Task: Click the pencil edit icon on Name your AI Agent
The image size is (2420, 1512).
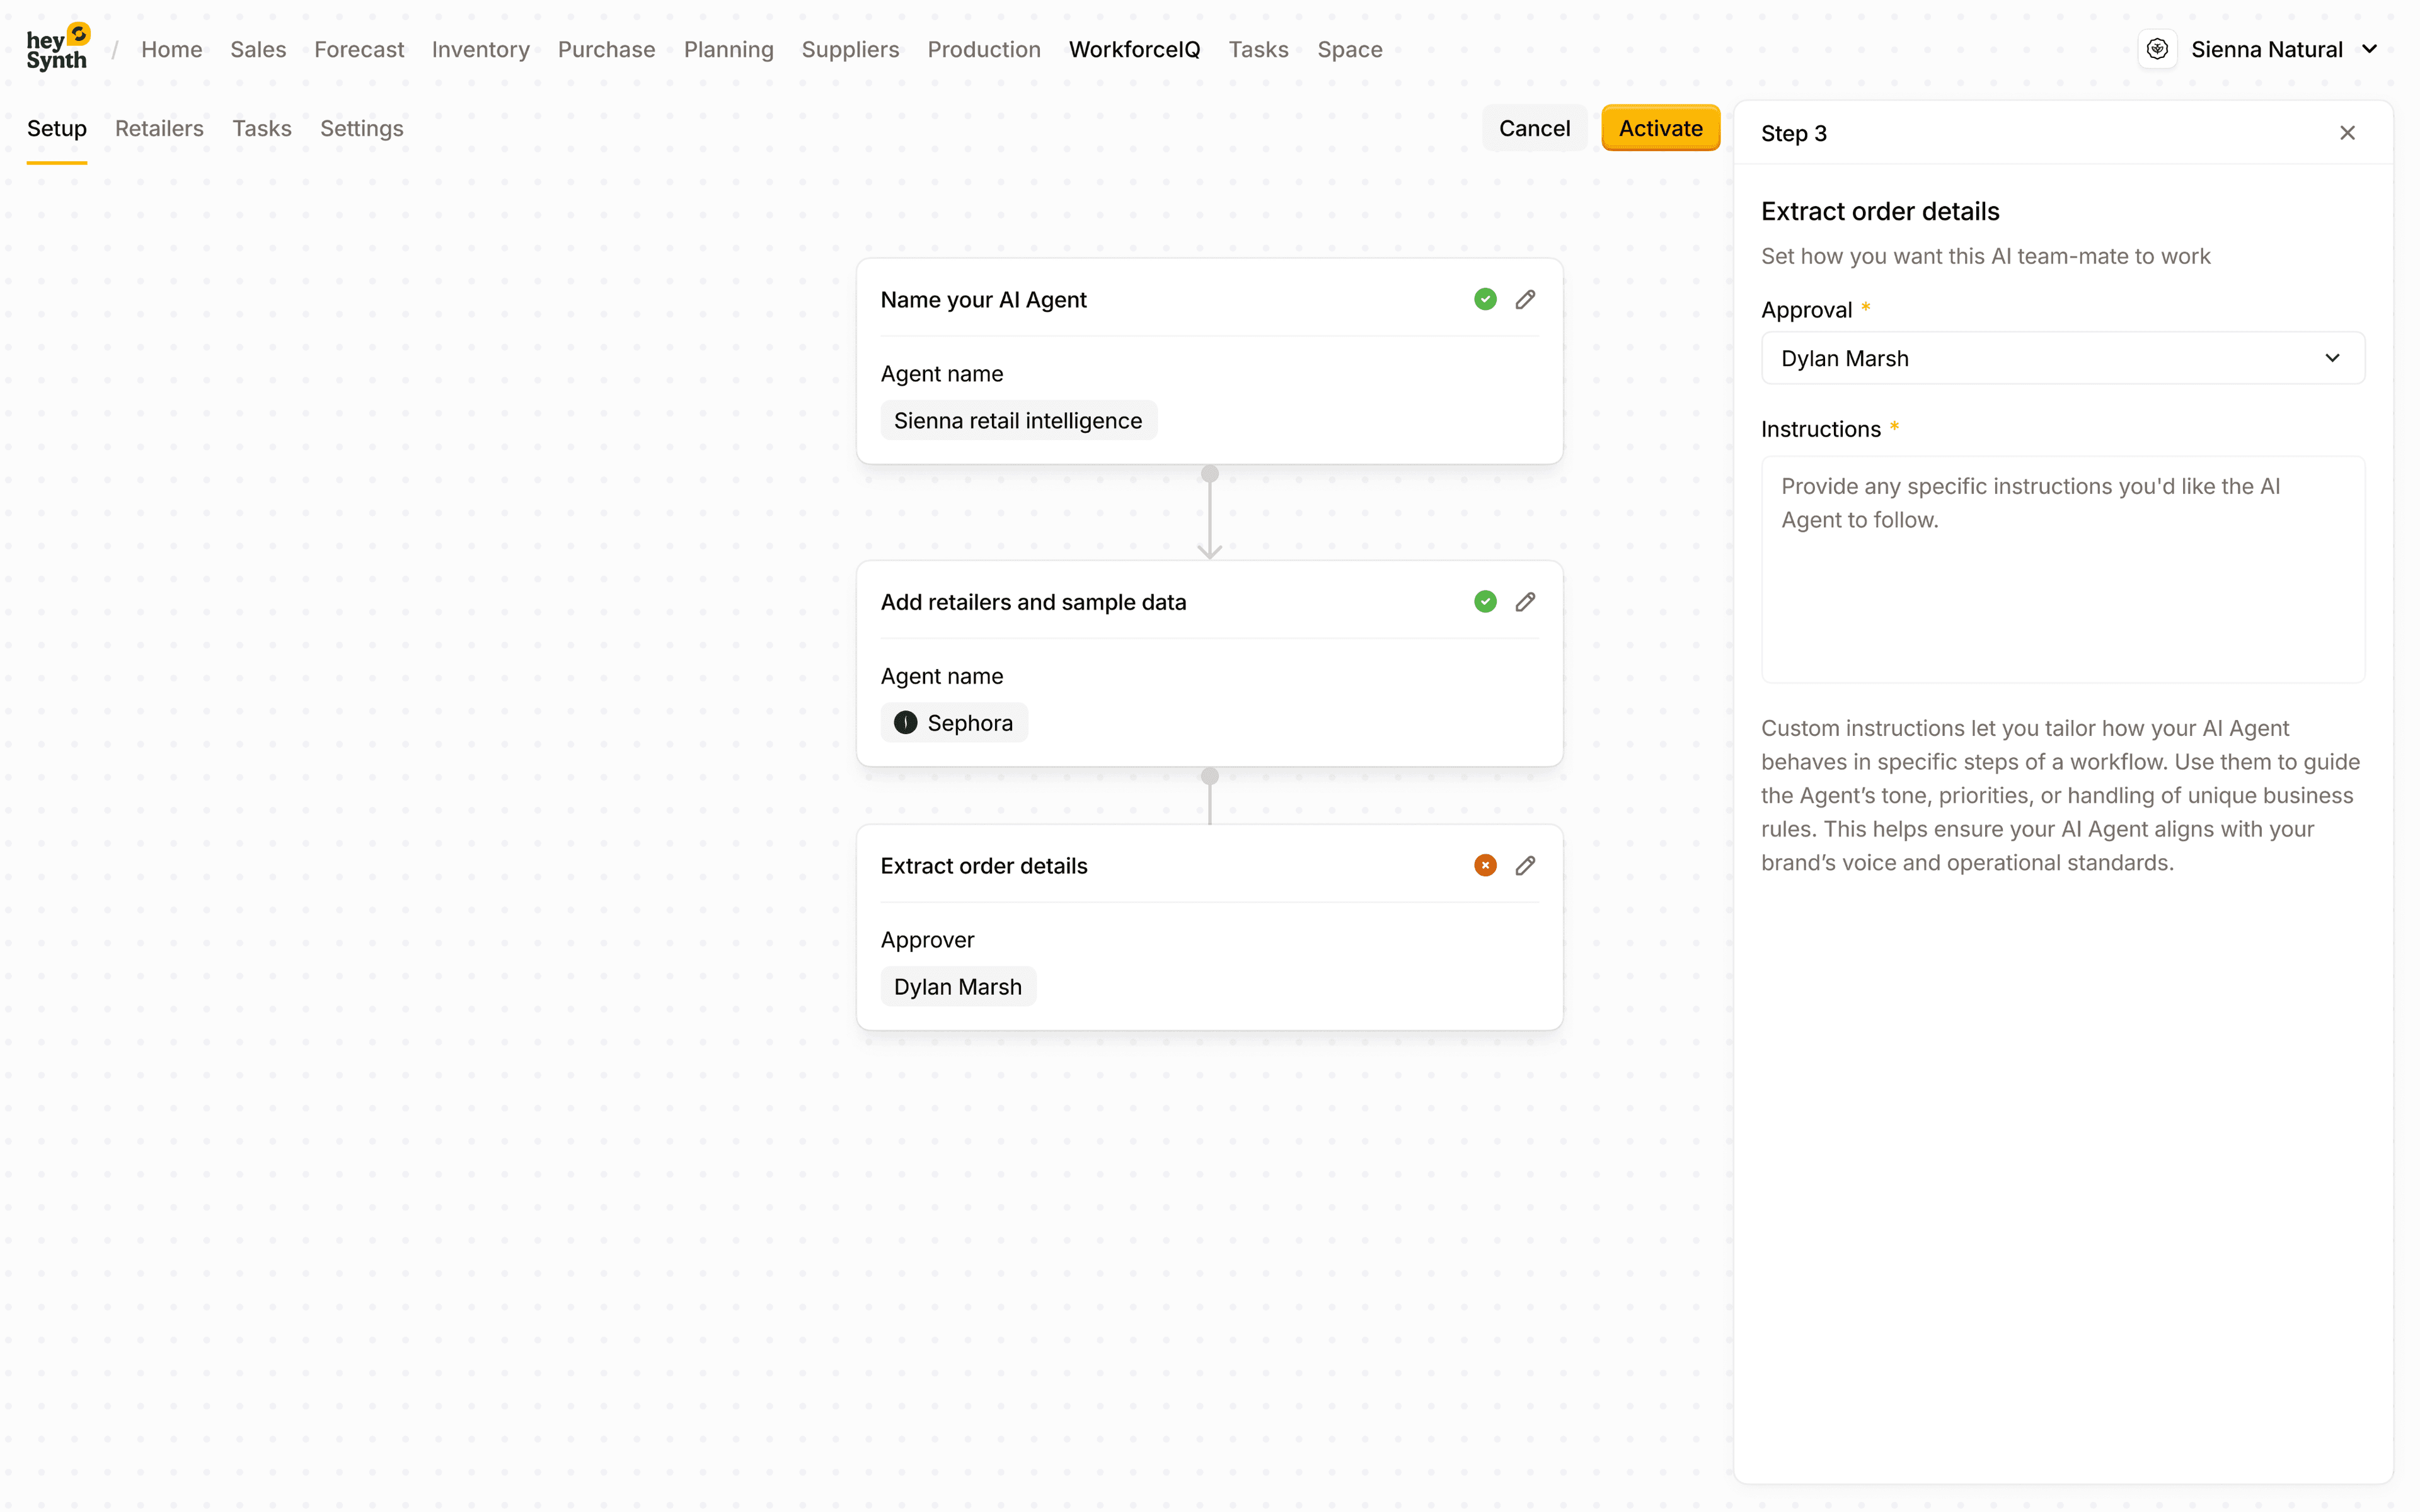Action: pyautogui.click(x=1526, y=299)
